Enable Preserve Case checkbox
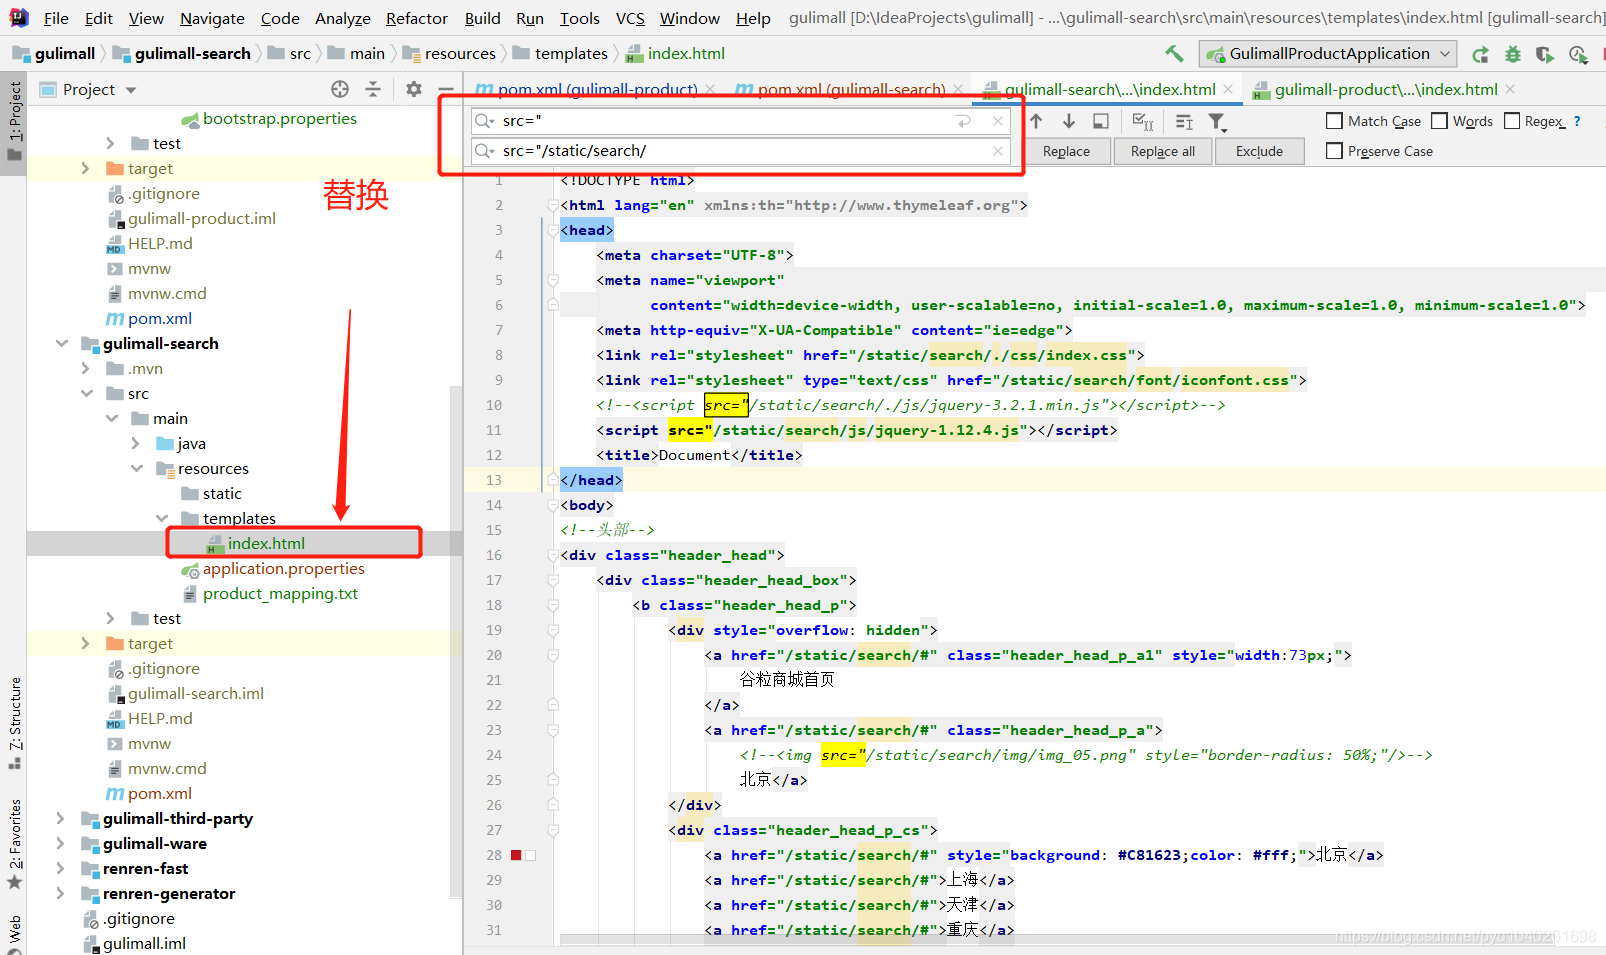This screenshot has width=1606, height=955. (1334, 151)
